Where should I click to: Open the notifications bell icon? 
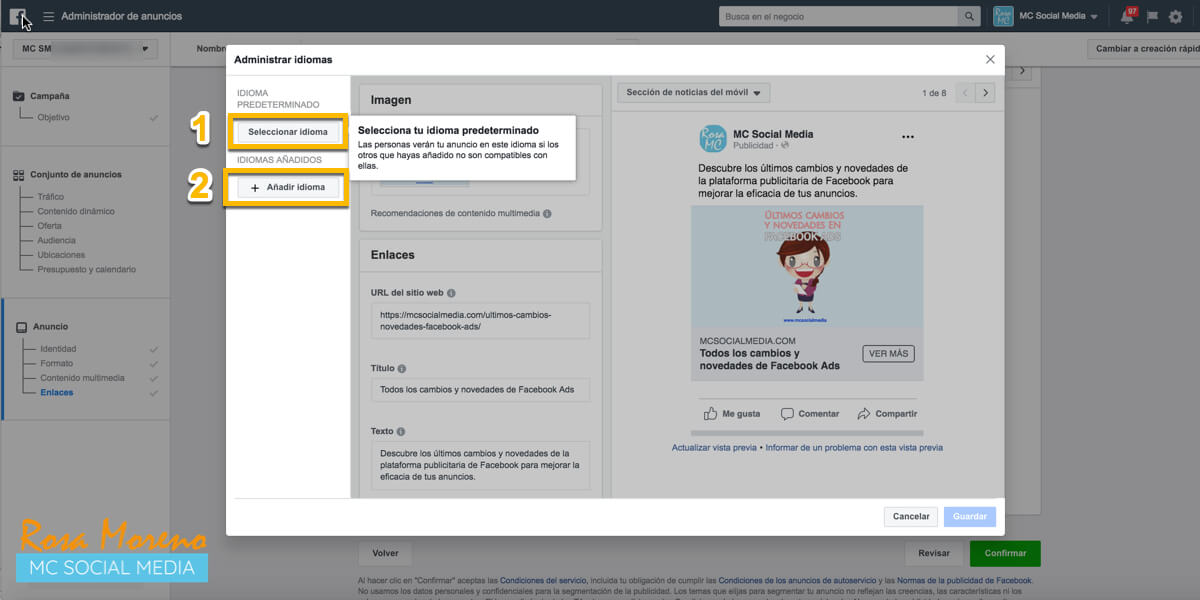pos(1127,17)
